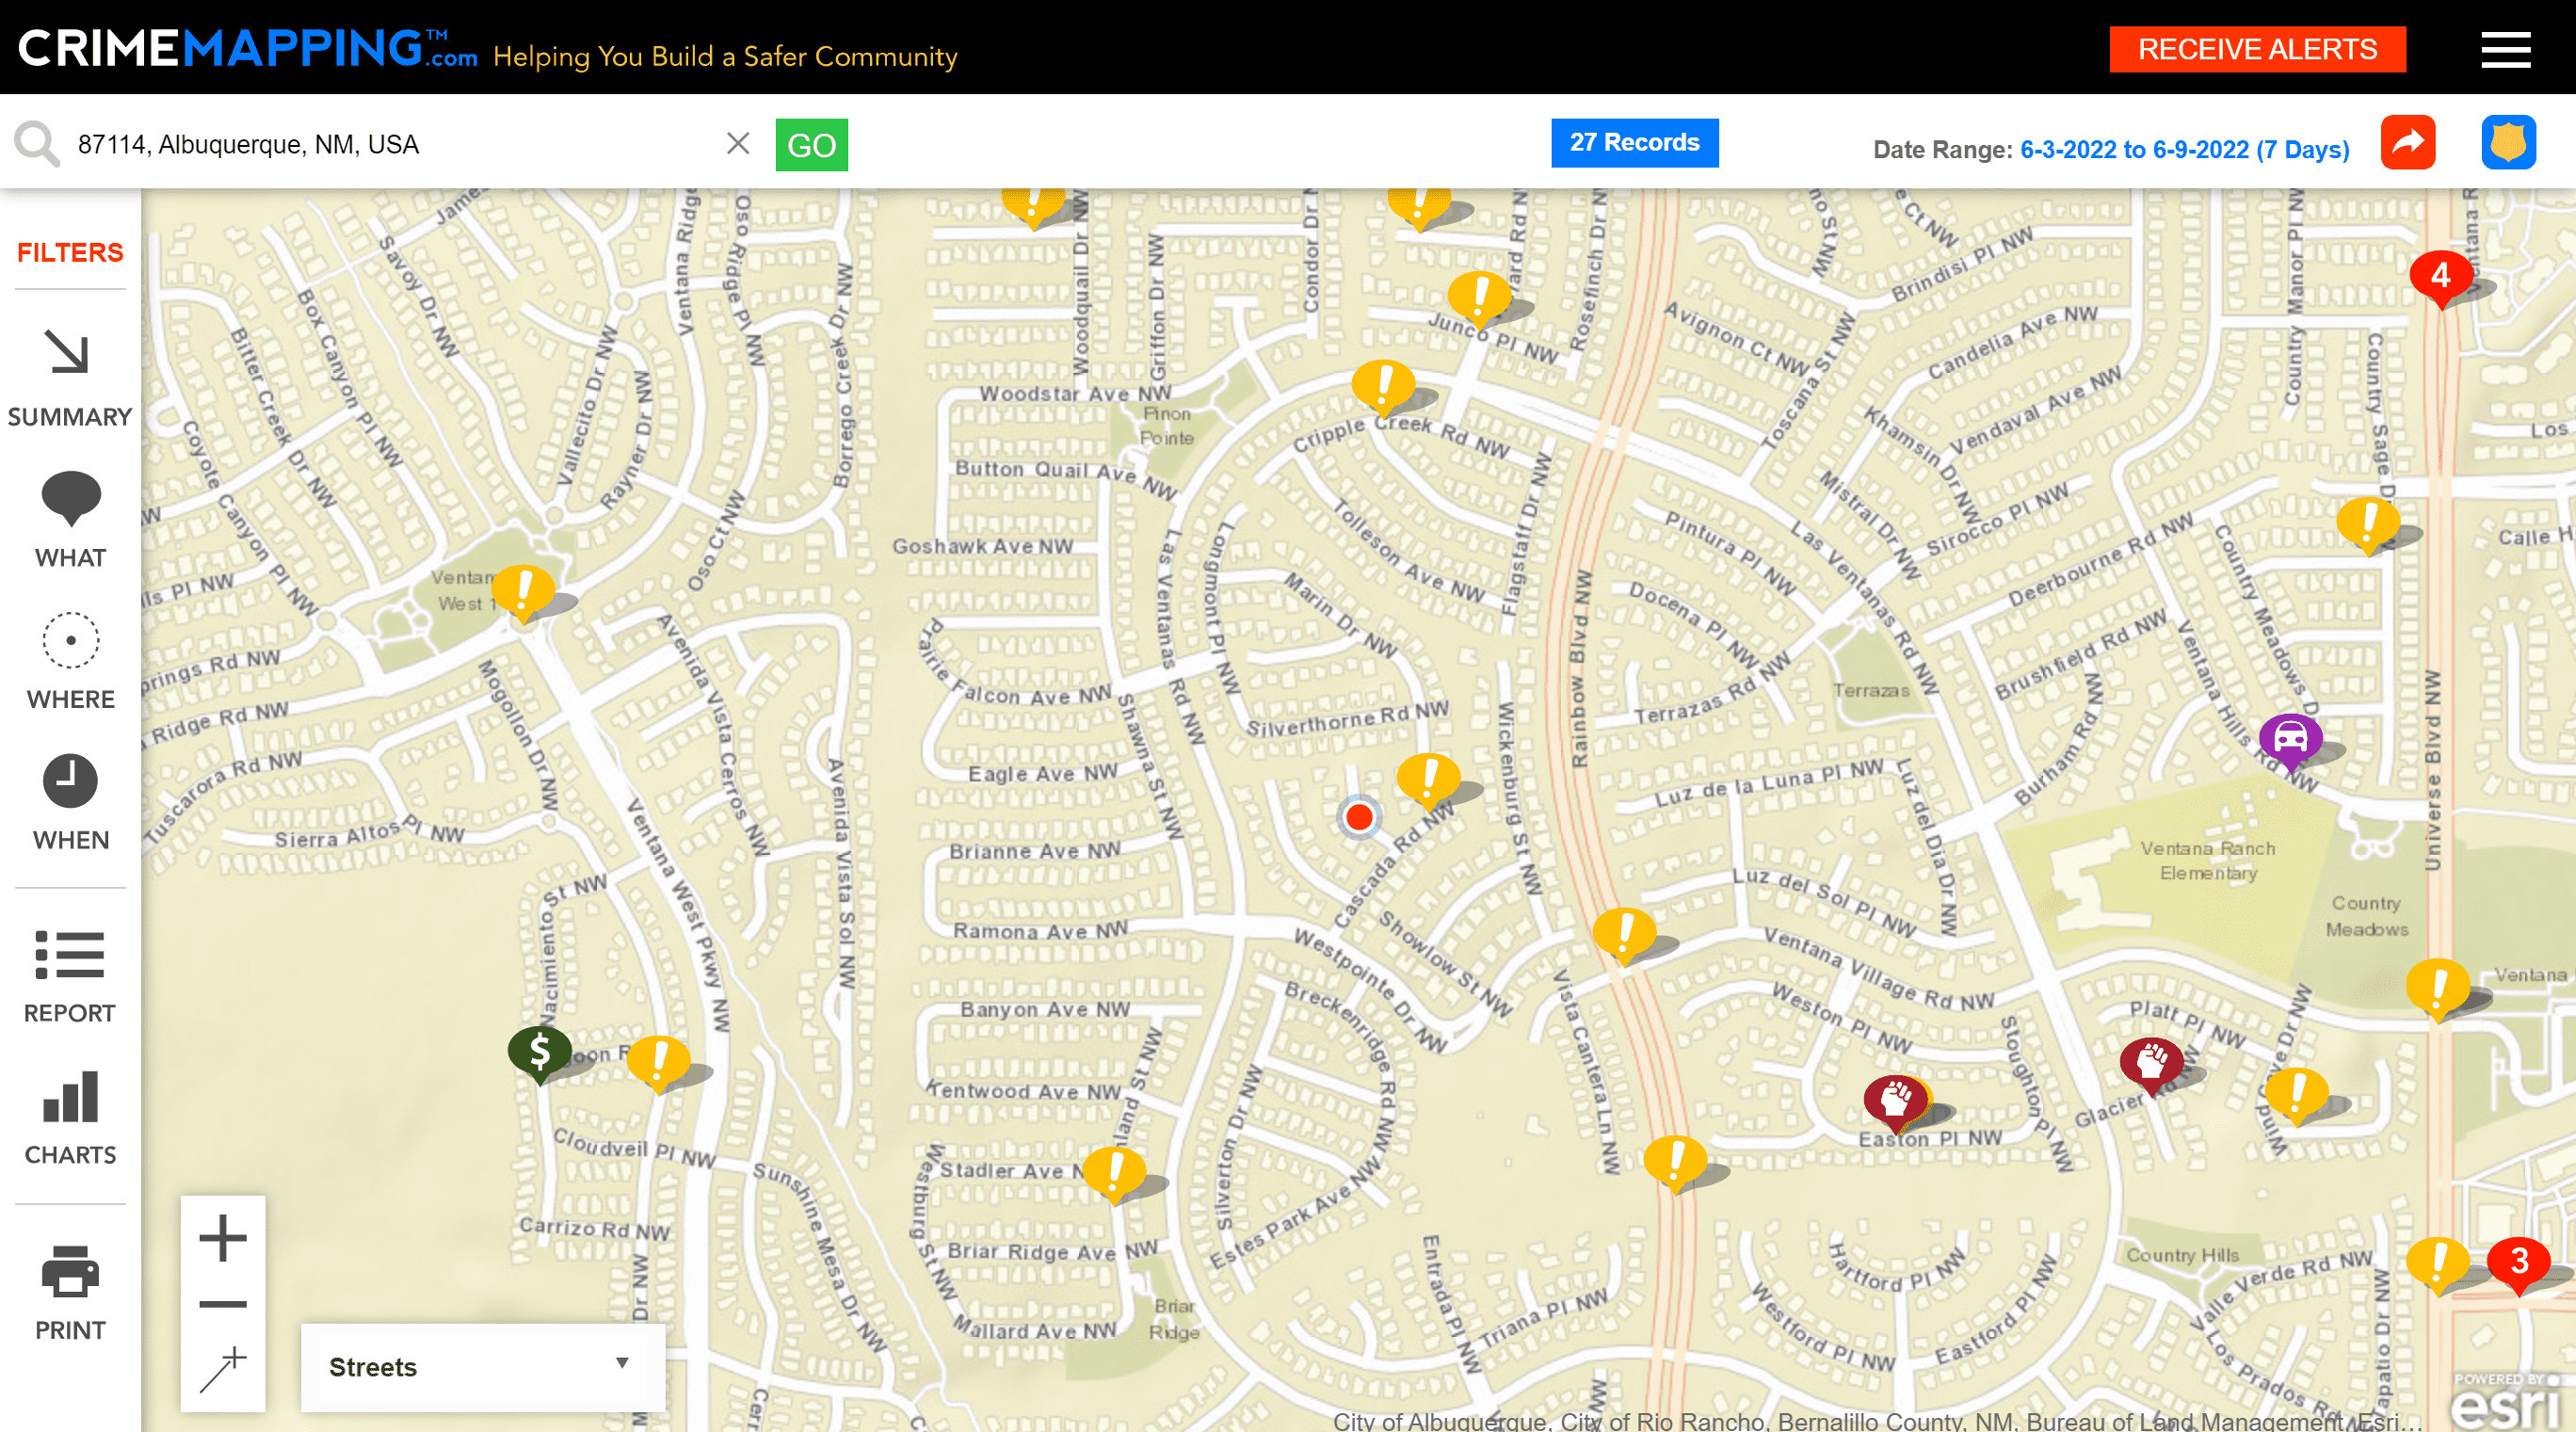Viewport: 2576px width, 1432px height.
Task: Open the WHERE filter
Action: click(70, 661)
